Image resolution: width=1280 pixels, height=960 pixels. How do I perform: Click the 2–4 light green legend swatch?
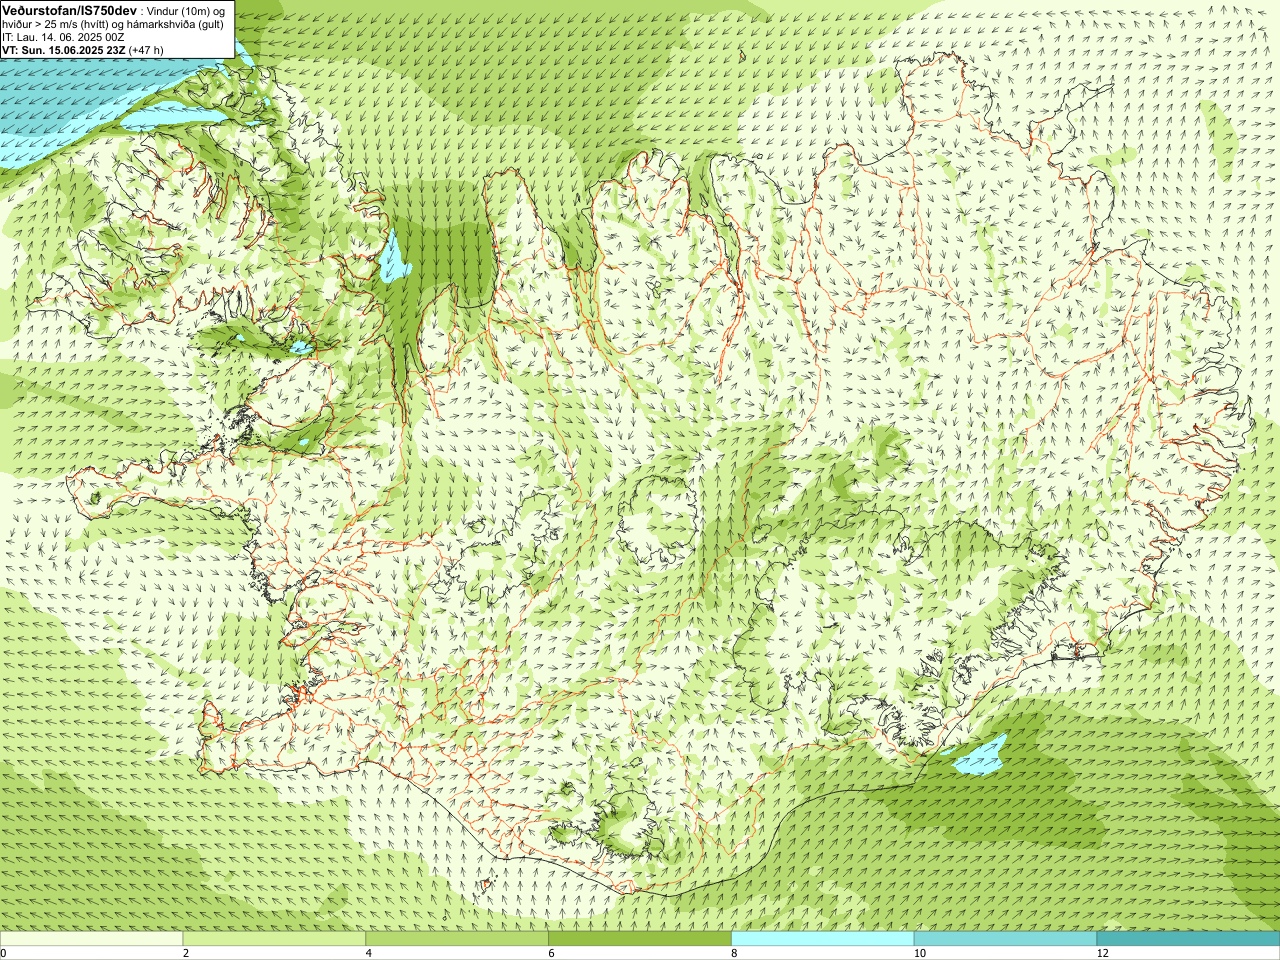click(274, 939)
